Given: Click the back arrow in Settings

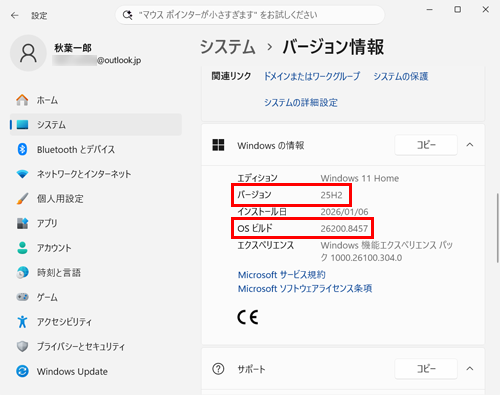Looking at the screenshot, I should 14,15.
